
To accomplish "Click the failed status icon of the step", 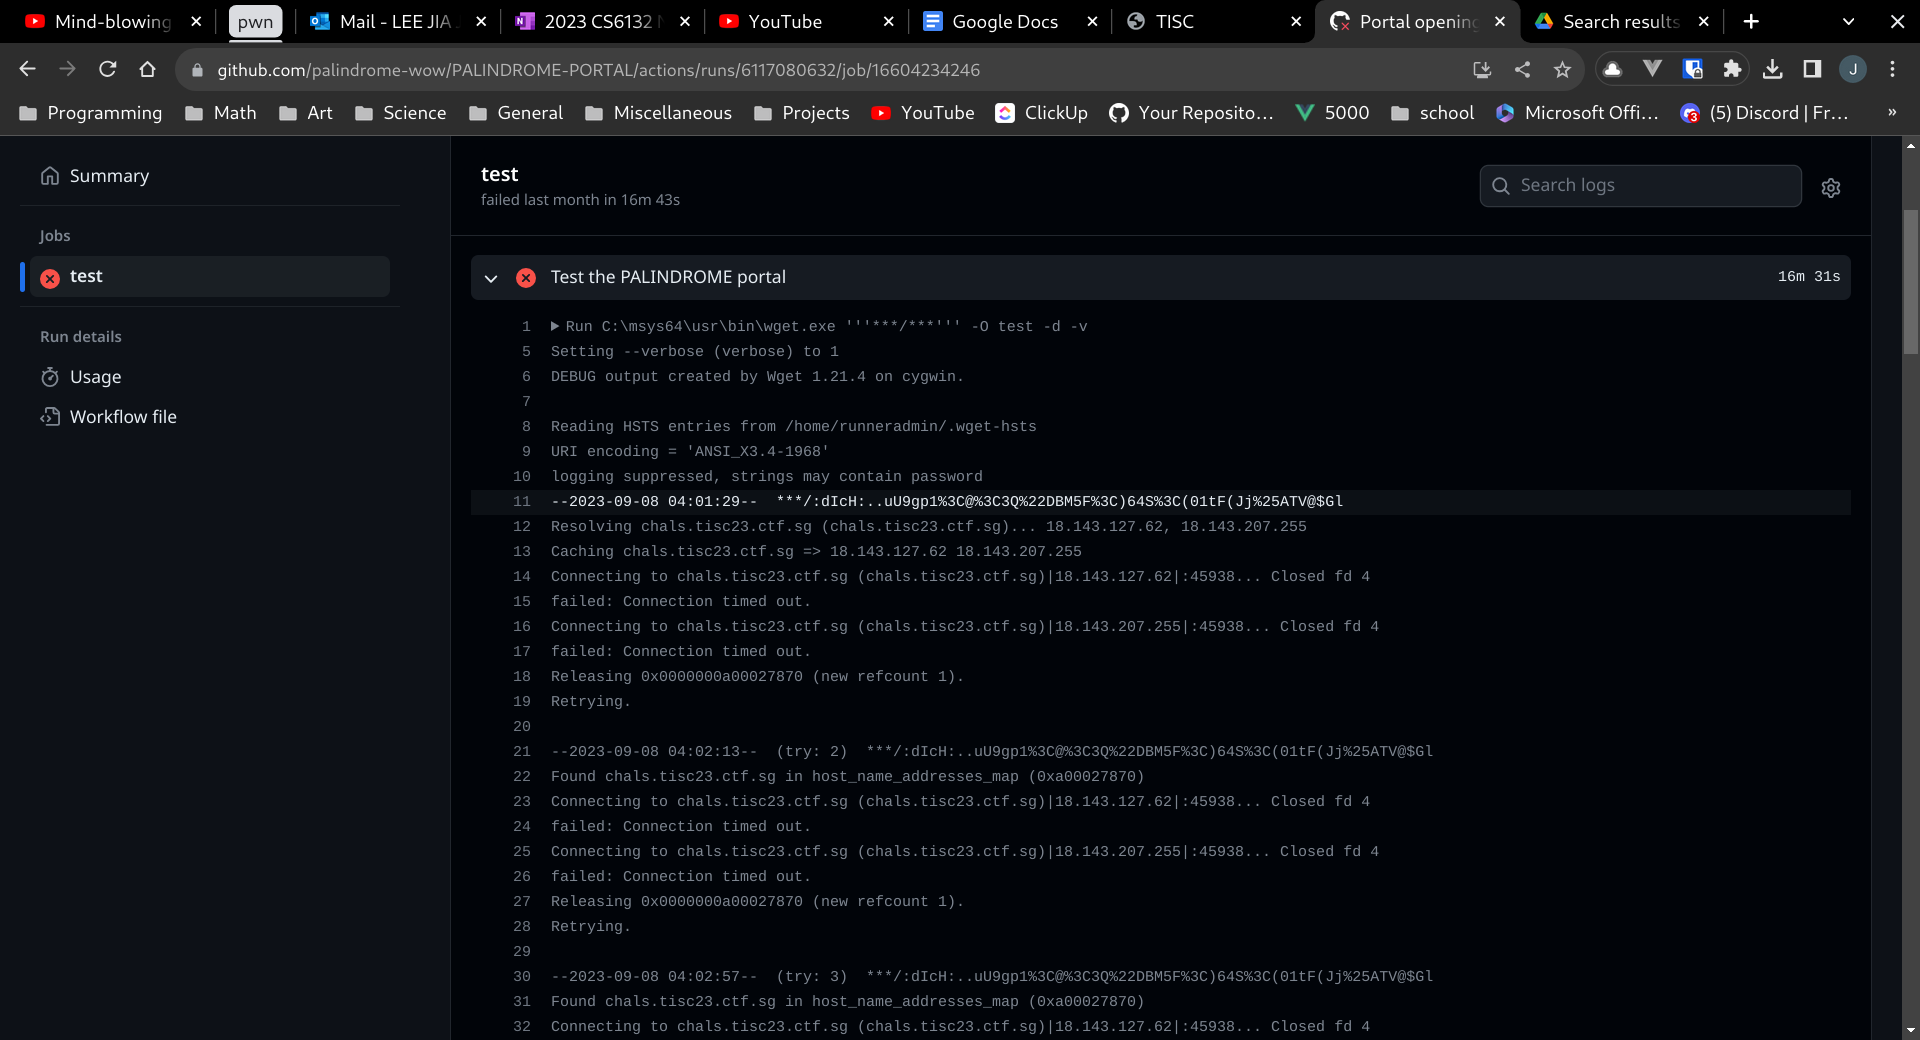I will tap(526, 278).
